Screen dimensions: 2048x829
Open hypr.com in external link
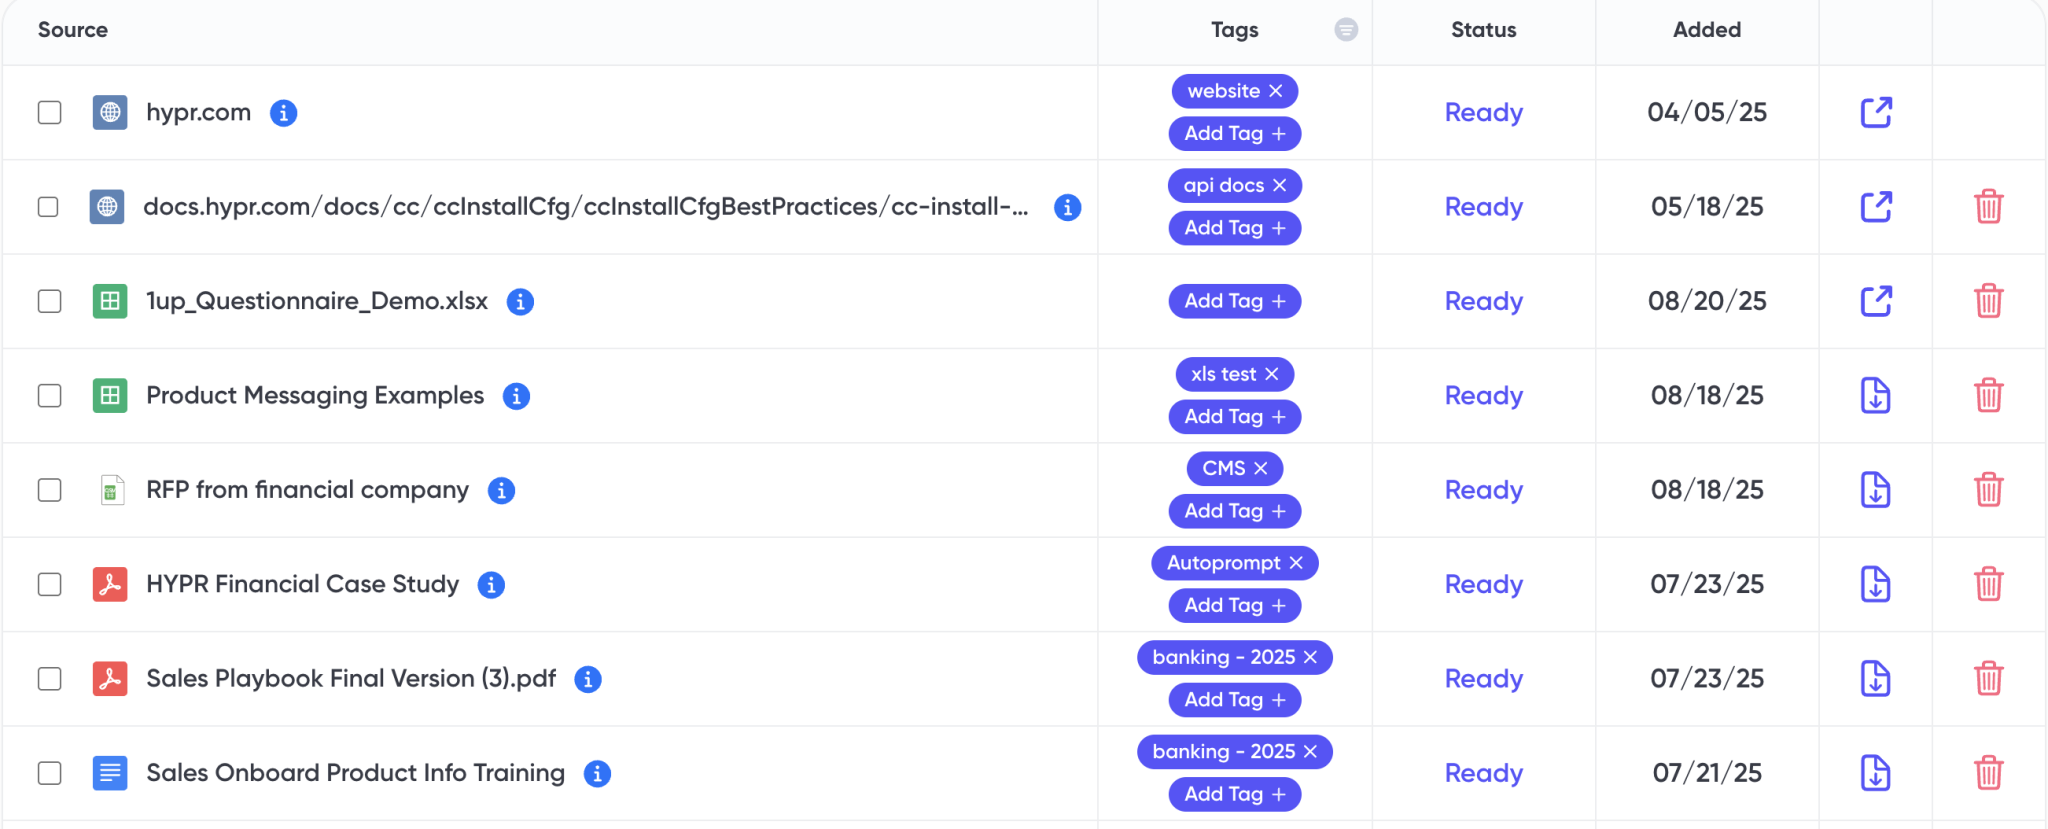pos(1876,112)
